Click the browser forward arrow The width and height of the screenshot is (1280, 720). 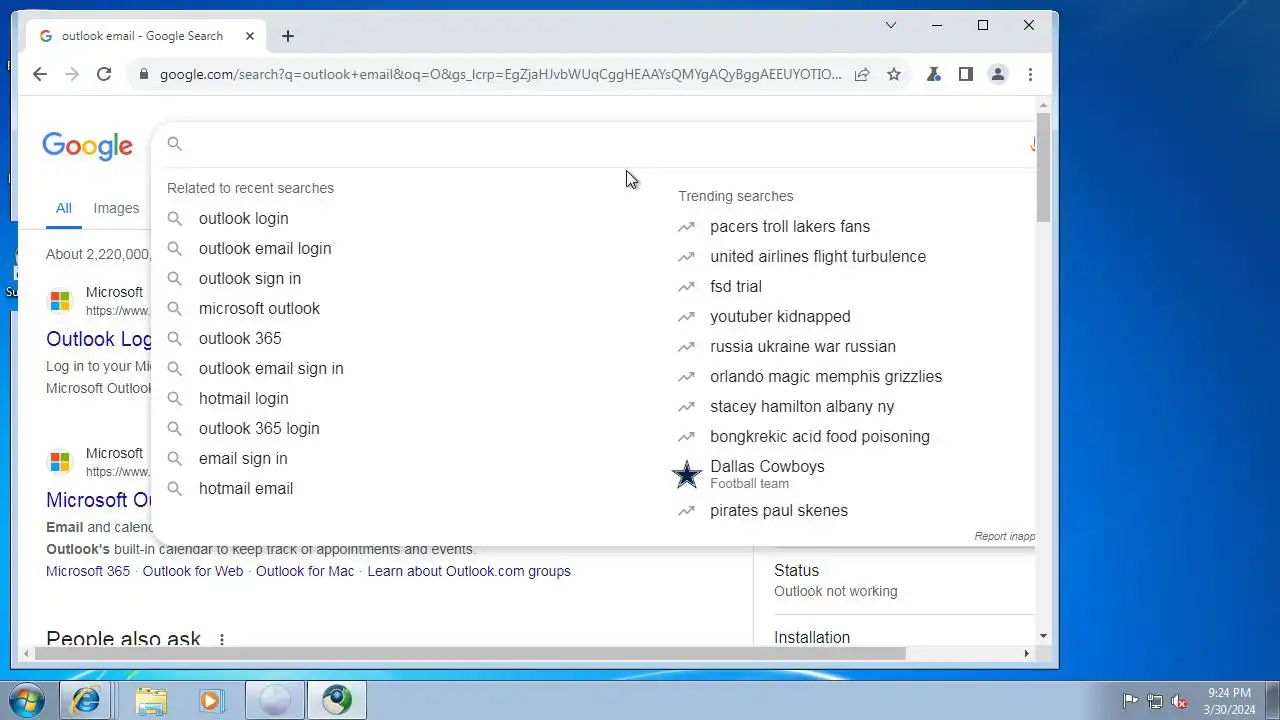coord(71,74)
